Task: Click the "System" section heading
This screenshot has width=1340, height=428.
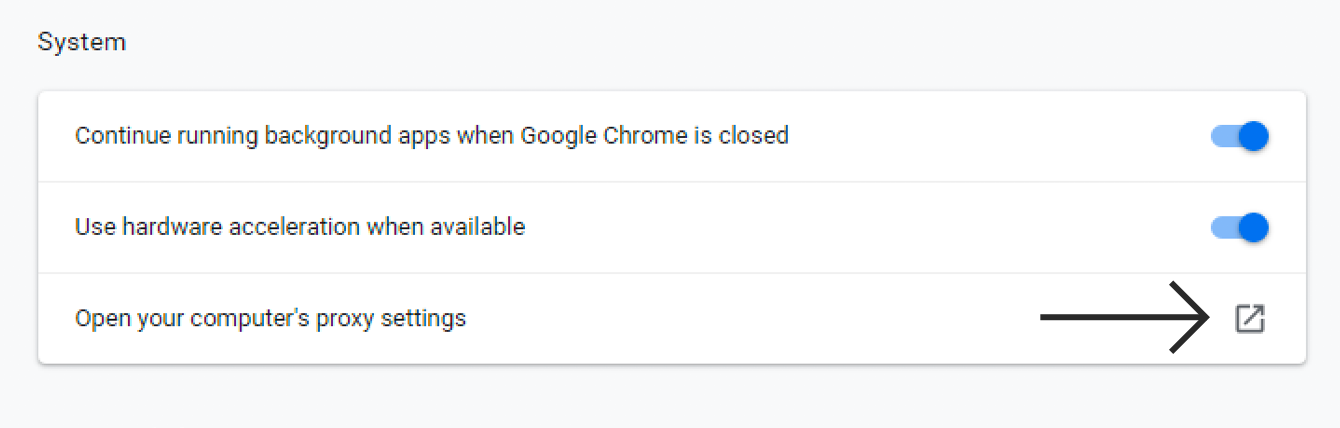Action: click(82, 43)
